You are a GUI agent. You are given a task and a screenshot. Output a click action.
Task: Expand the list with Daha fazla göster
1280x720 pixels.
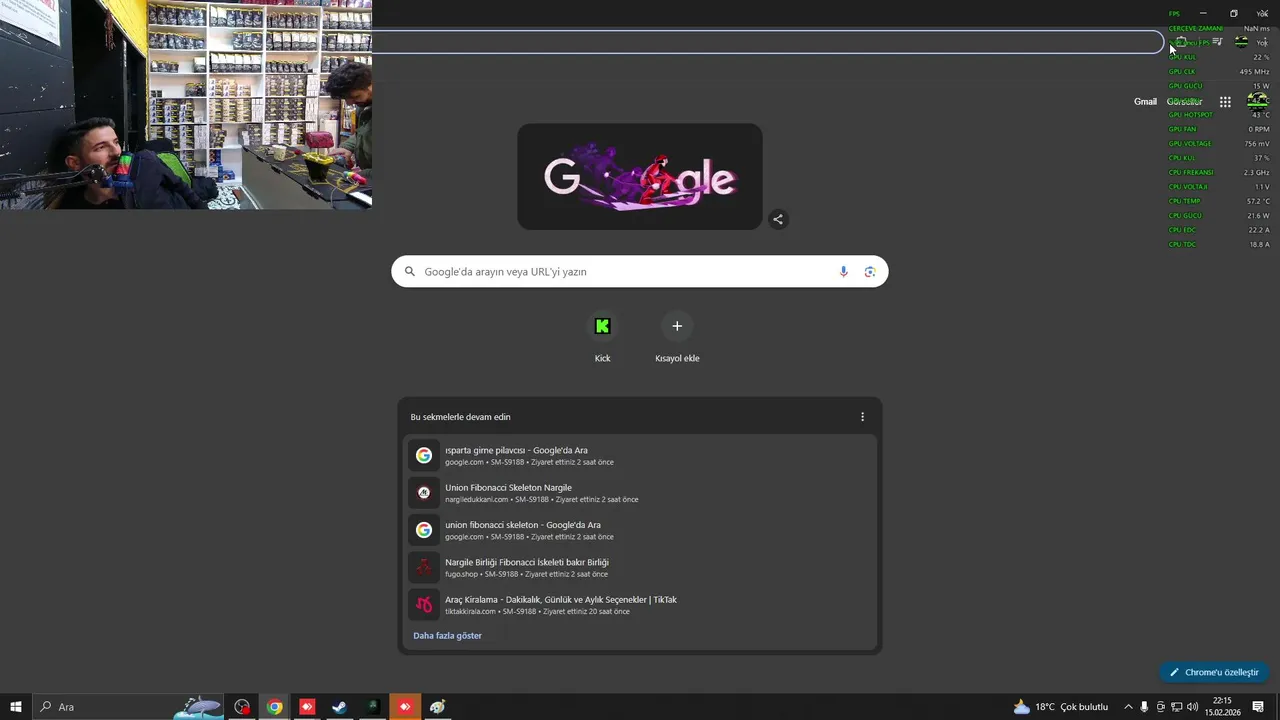(x=447, y=636)
